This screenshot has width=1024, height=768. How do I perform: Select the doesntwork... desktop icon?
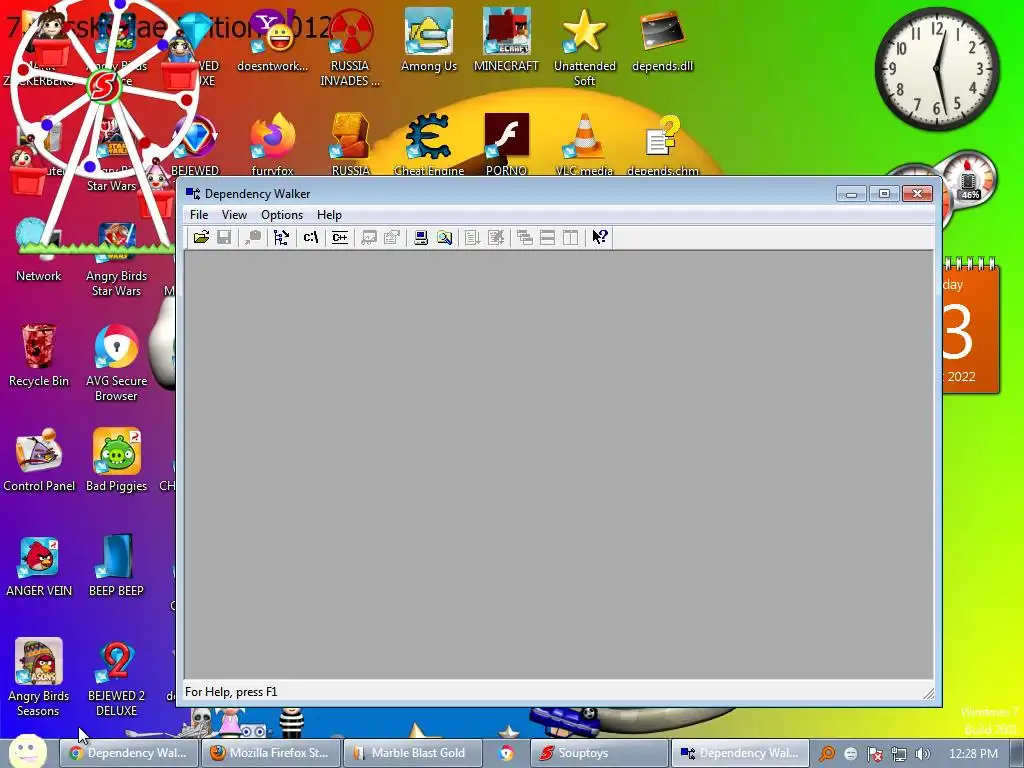(272, 40)
